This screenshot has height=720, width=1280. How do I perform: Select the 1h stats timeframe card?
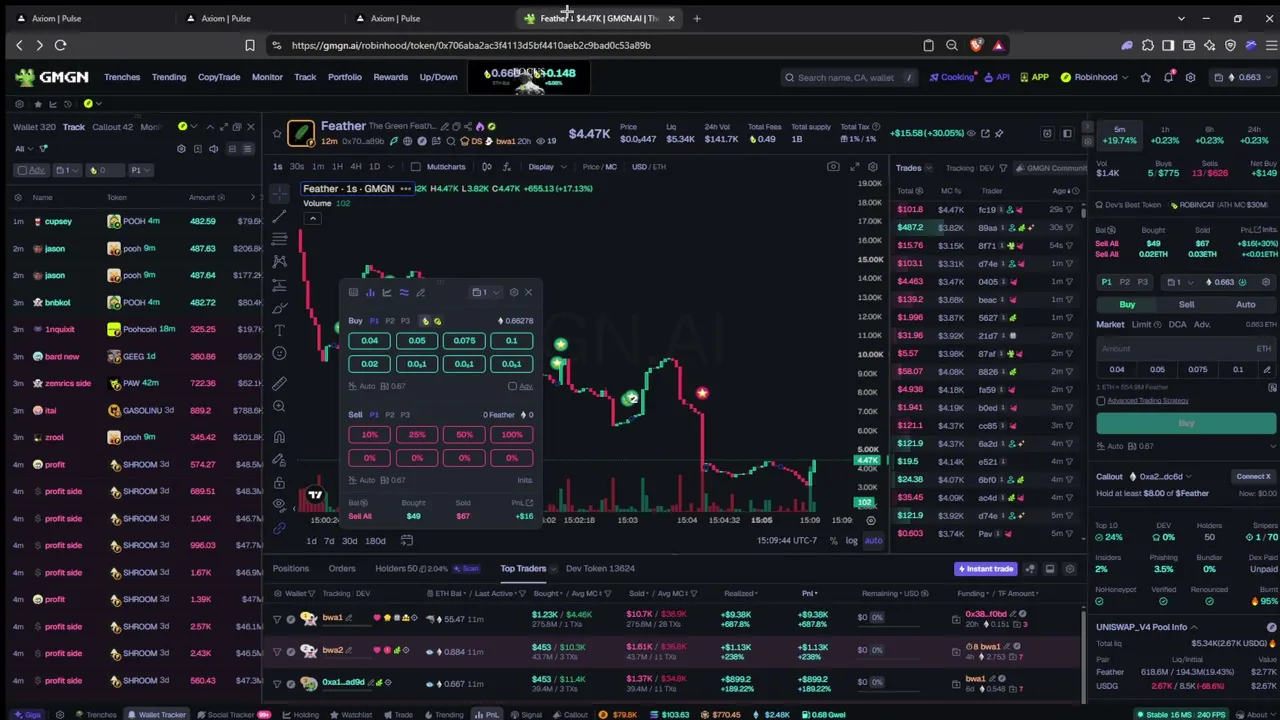(1164, 135)
